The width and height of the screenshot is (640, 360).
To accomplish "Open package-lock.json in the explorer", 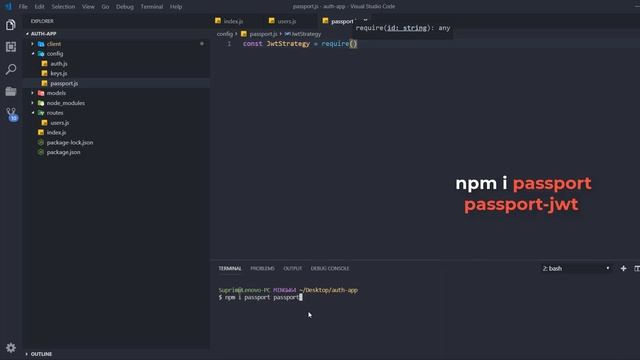I will tap(70, 142).
